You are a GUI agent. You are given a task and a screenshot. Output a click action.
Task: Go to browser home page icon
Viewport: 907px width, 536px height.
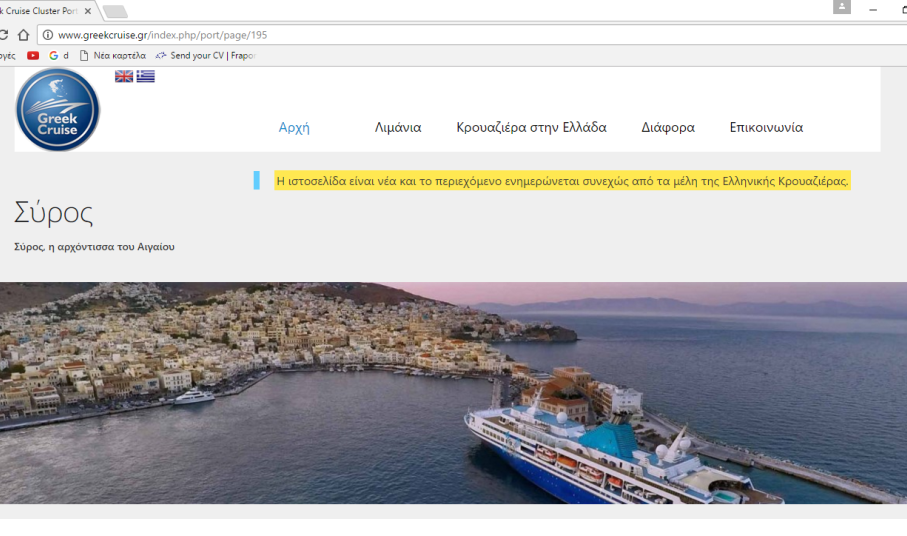[23, 35]
